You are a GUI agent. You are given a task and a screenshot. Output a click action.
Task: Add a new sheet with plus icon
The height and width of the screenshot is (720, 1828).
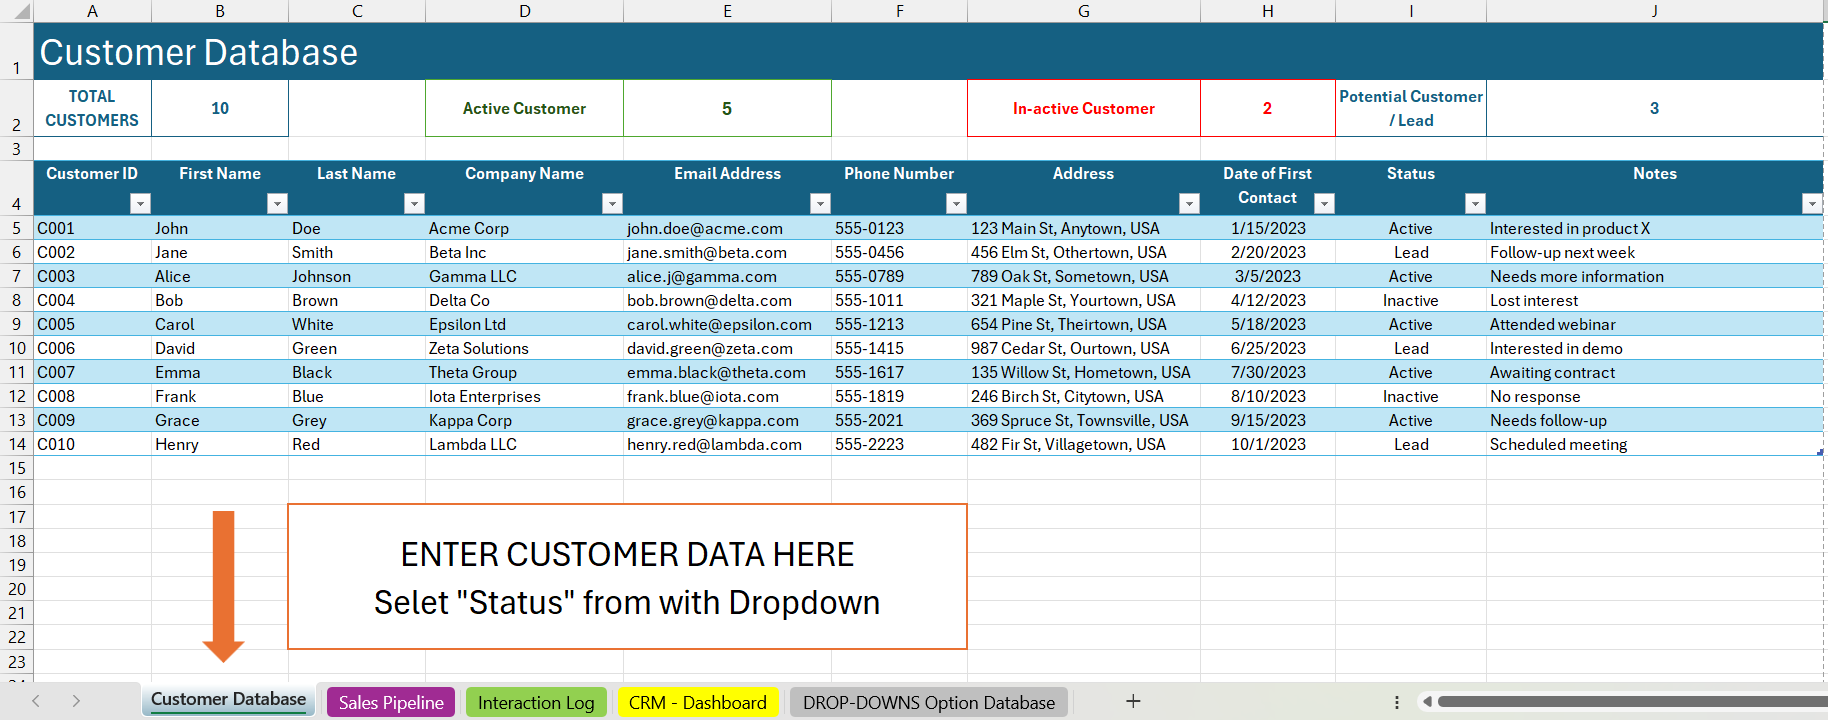(x=1133, y=701)
